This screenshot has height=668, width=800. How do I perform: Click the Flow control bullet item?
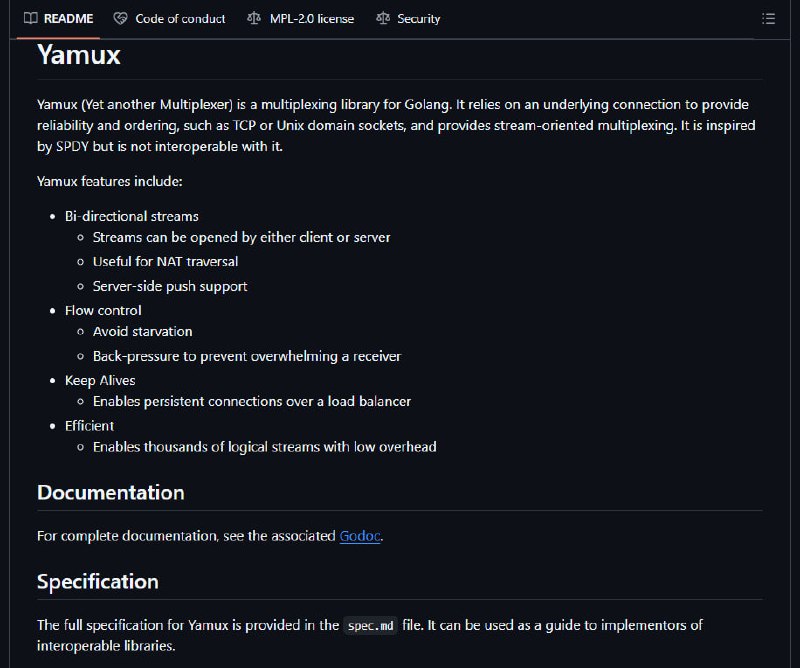pos(103,310)
